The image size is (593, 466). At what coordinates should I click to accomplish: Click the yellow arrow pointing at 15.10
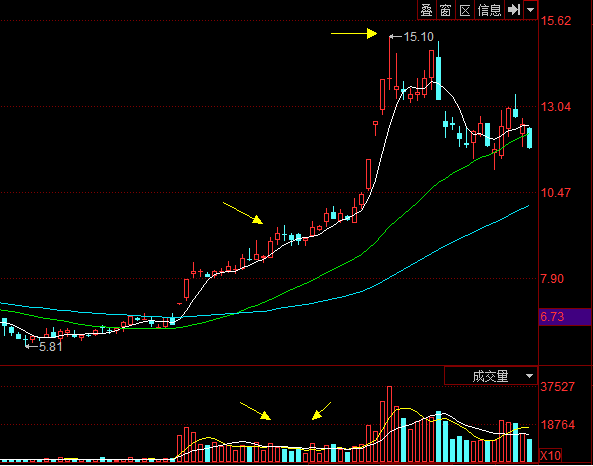354,33
